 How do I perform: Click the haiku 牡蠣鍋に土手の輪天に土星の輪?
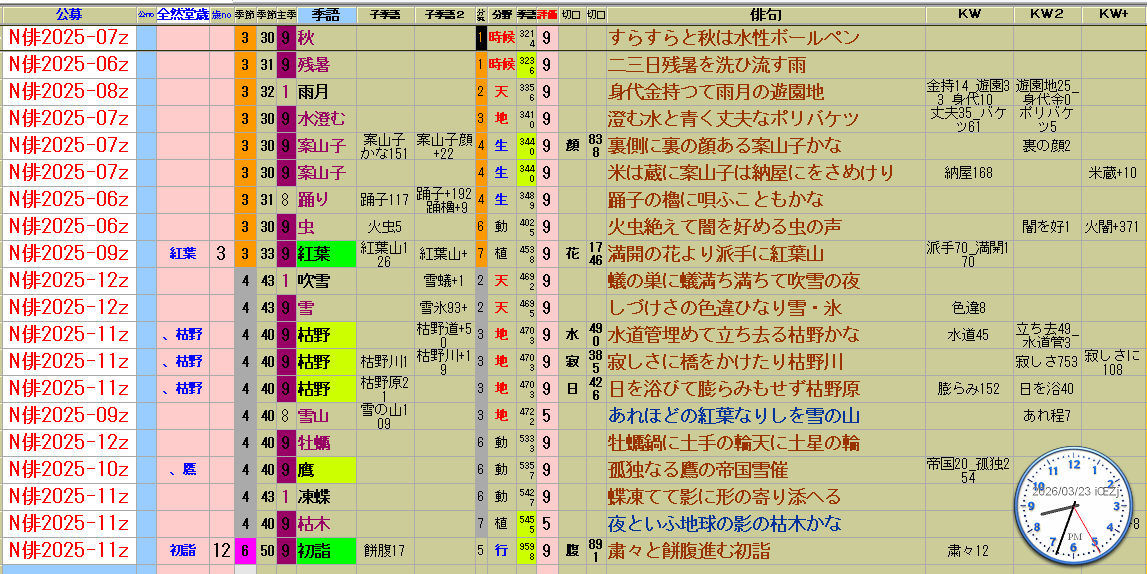[x=733, y=443]
